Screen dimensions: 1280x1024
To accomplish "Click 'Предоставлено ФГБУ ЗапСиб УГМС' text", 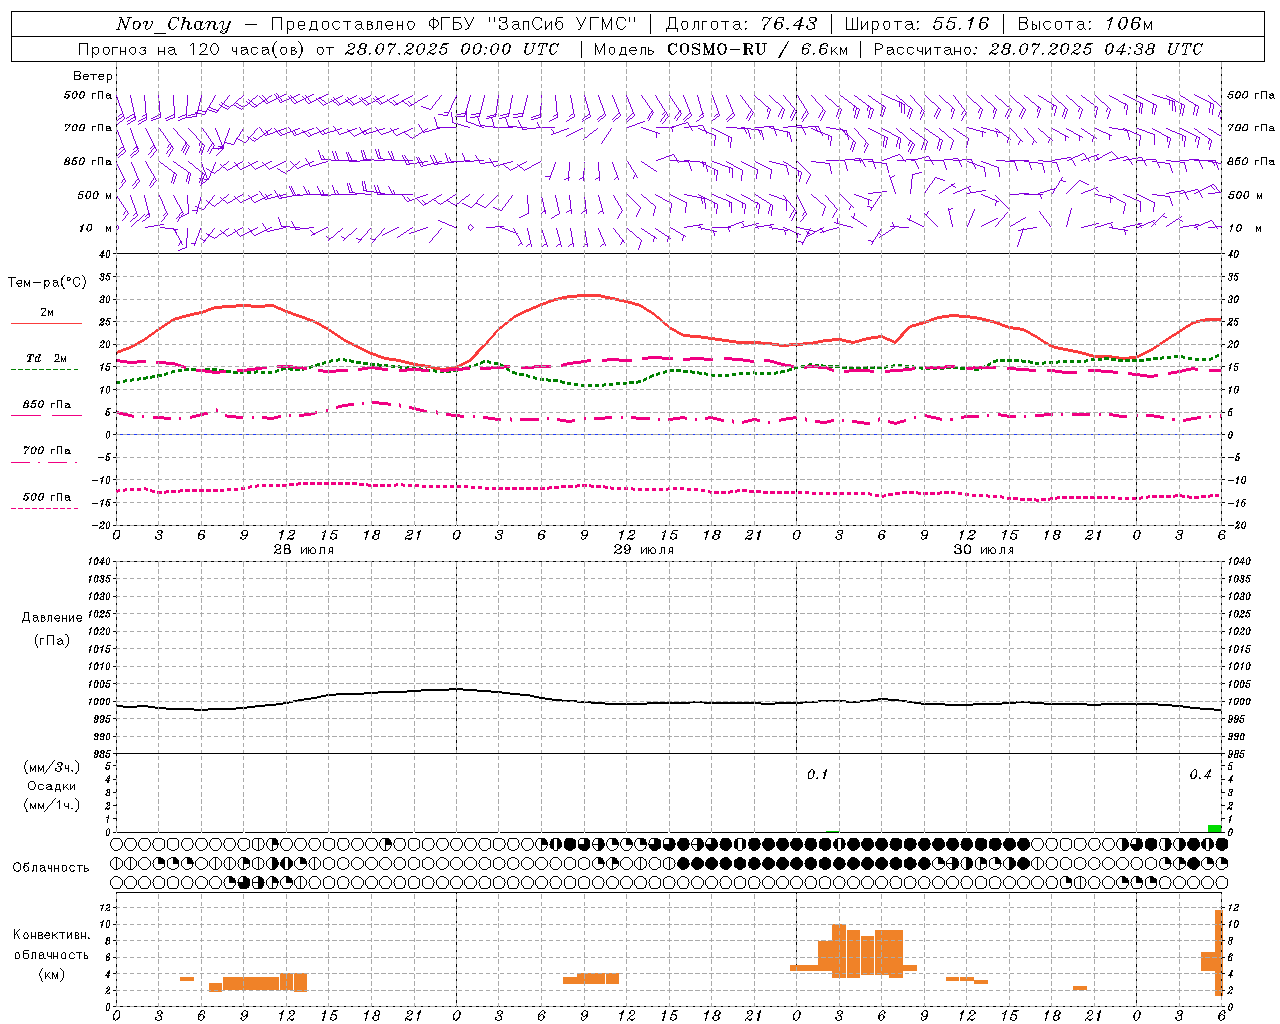I will pos(454,24).
